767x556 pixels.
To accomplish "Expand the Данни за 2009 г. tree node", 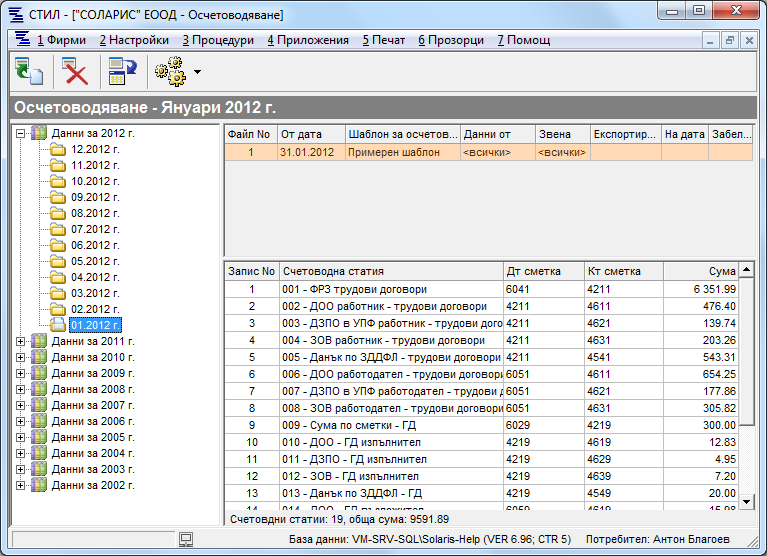I will click(20, 374).
